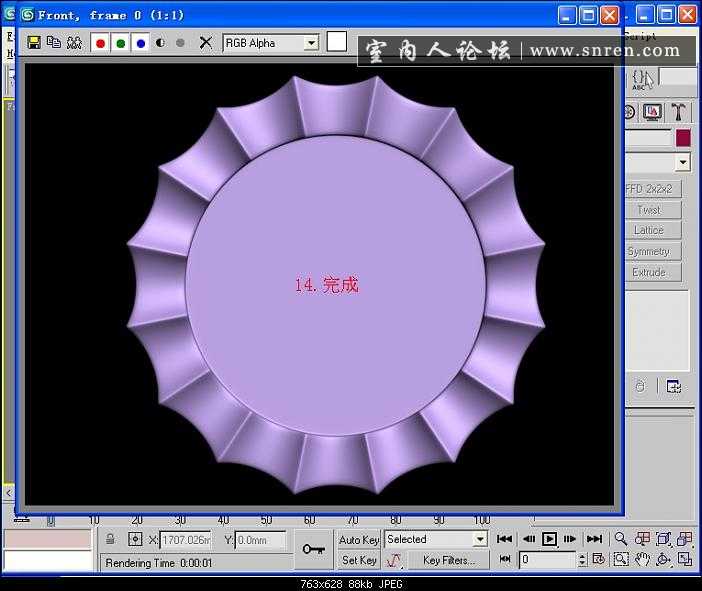The image size is (702, 591).
Task: Clone the rendered frame window
Action: point(53,43)
